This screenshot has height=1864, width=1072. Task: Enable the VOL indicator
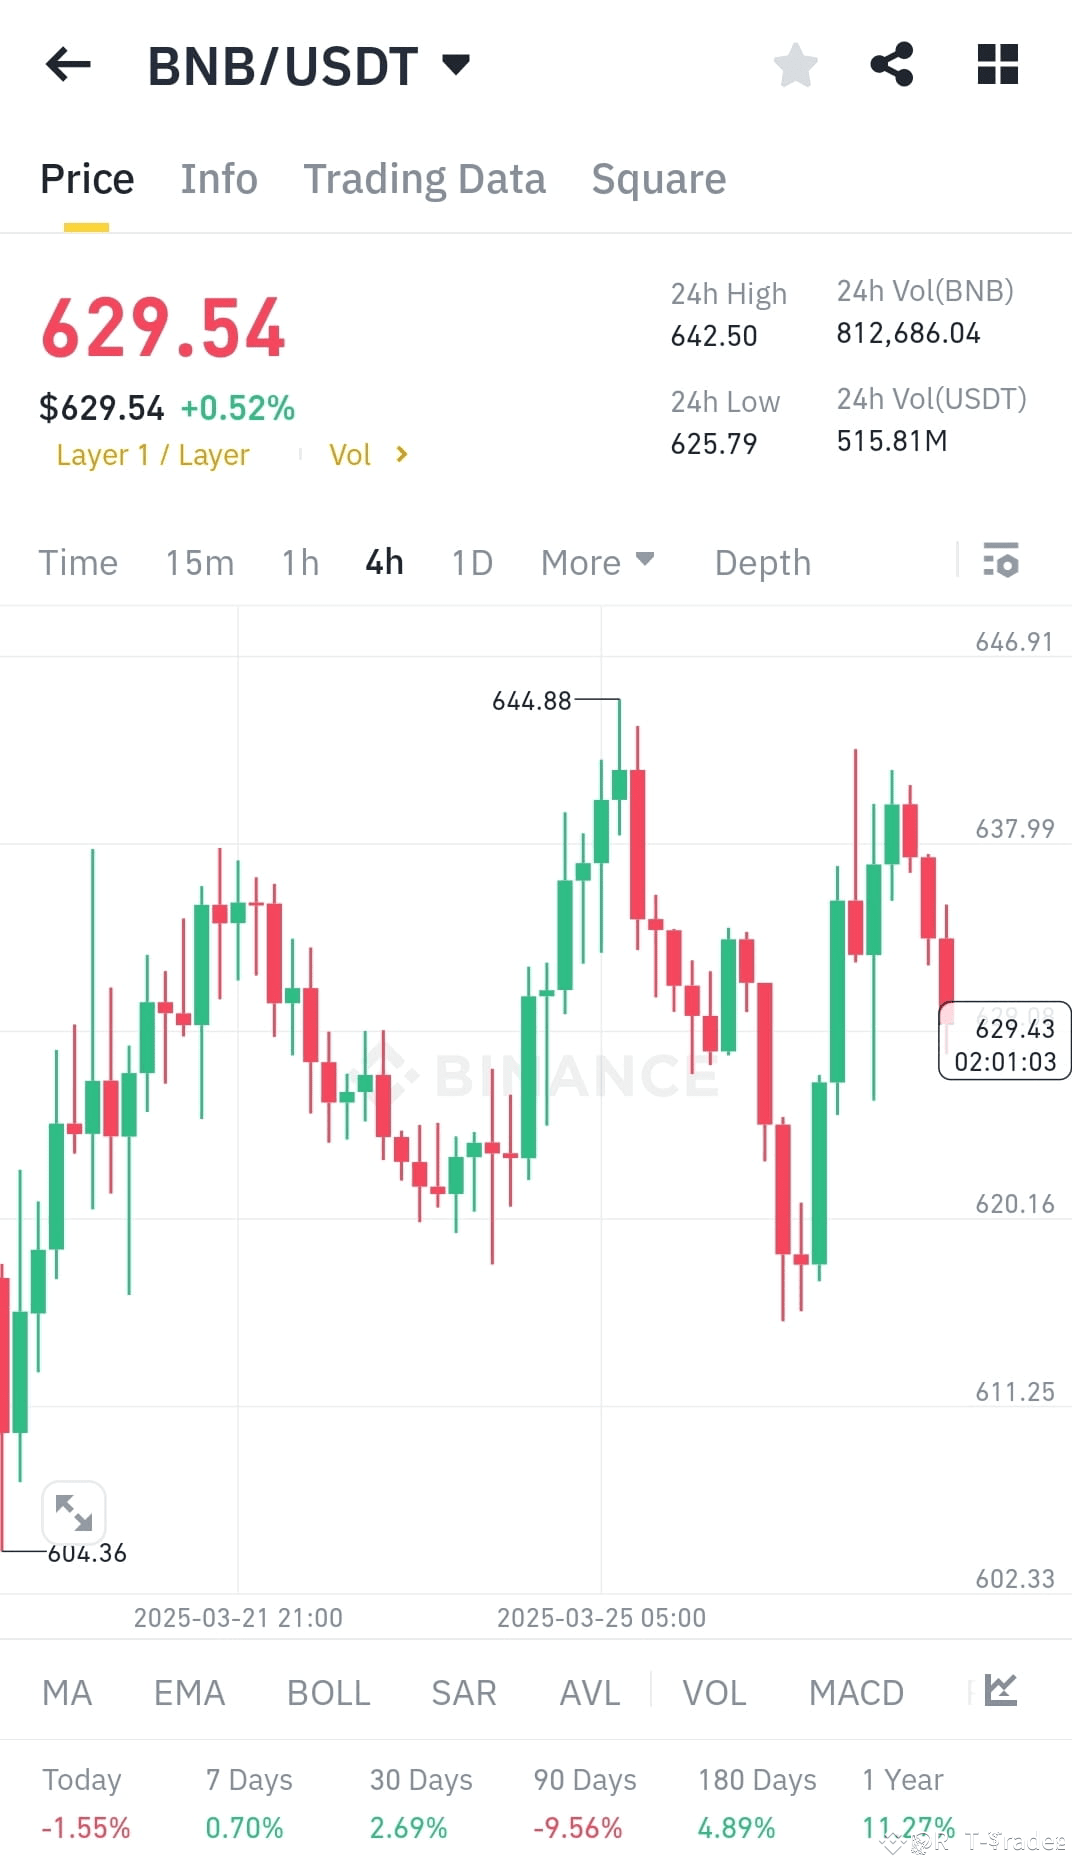714,1692
